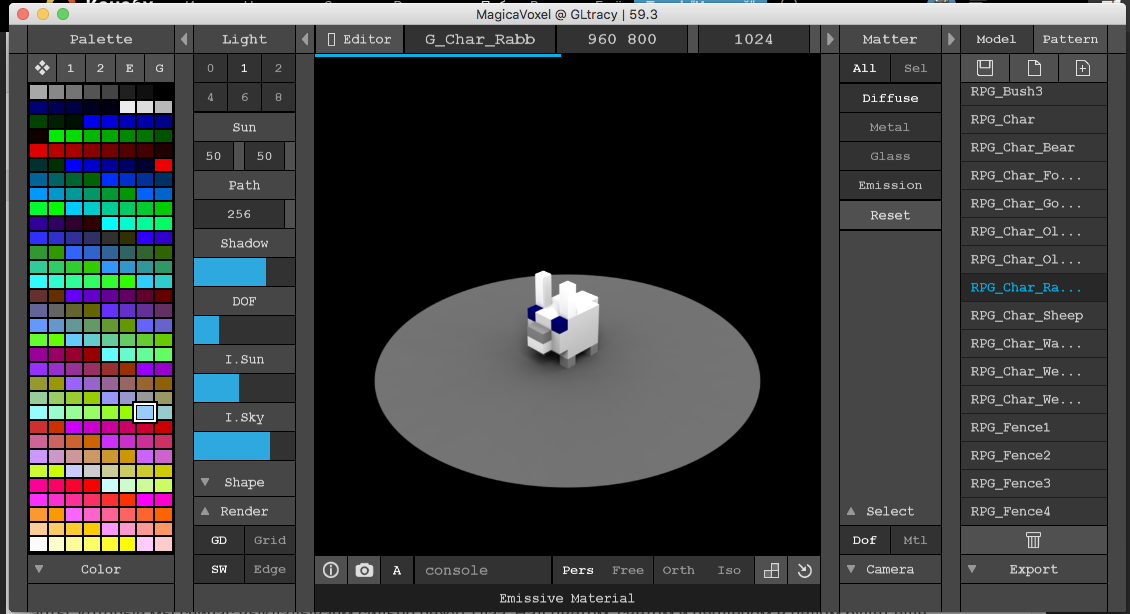Create a new model with the blank page icon
This screenshot has width=1130, height=614.
1033,68
